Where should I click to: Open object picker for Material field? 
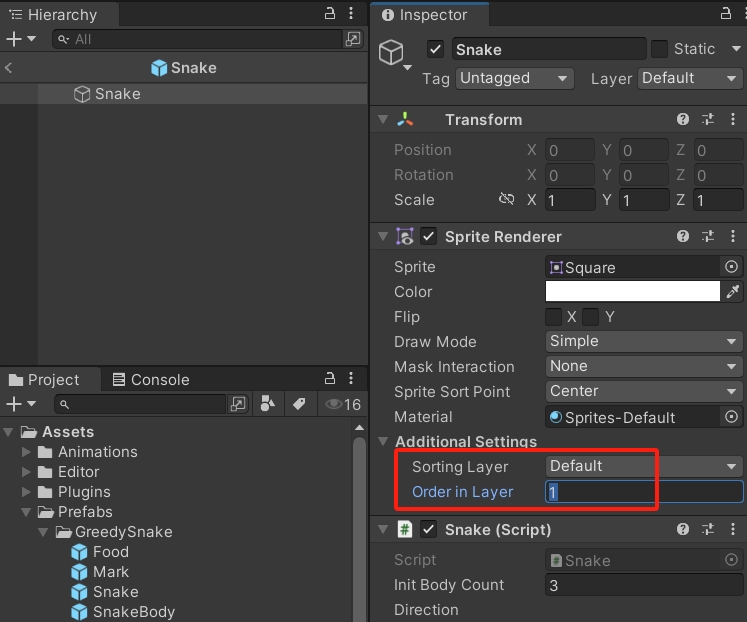click(x=731, y=417)
